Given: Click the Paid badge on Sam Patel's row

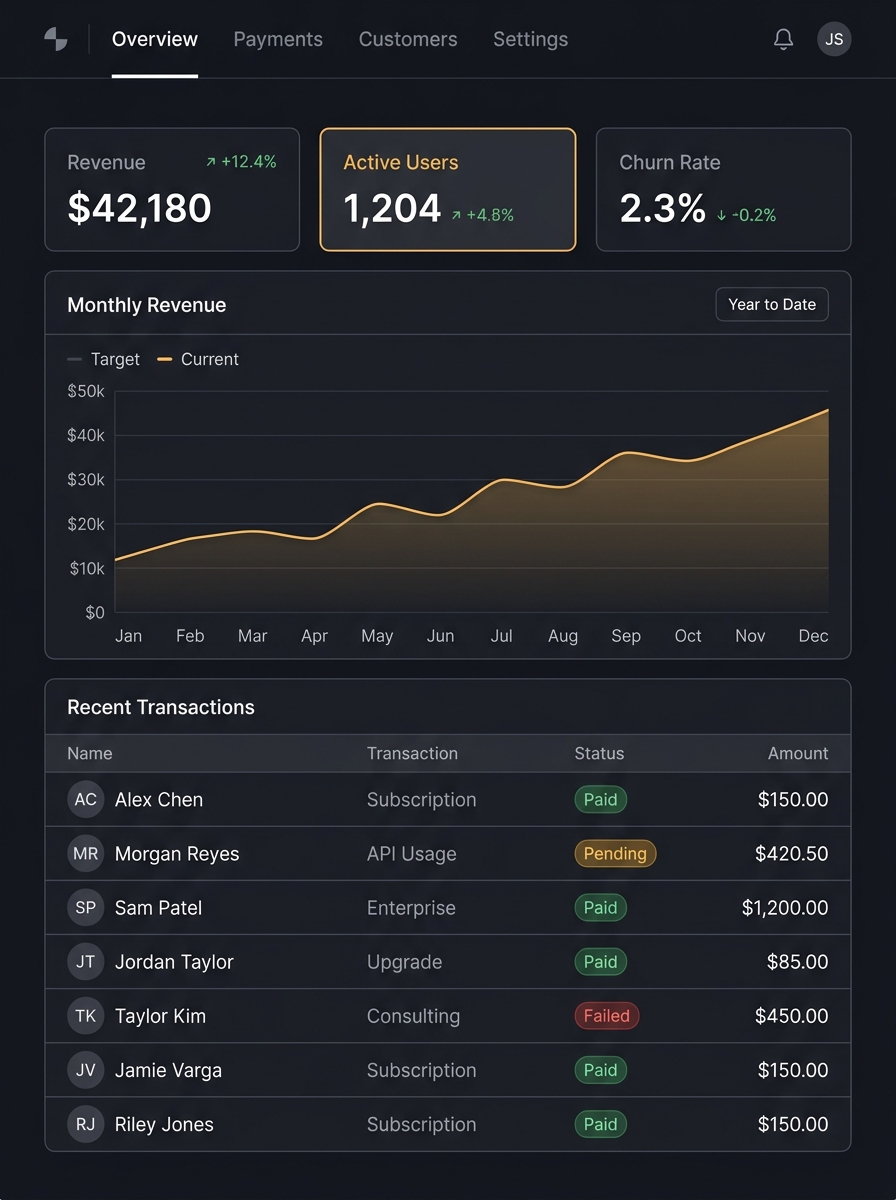Looking at the screenshot, I should (600, 907).
